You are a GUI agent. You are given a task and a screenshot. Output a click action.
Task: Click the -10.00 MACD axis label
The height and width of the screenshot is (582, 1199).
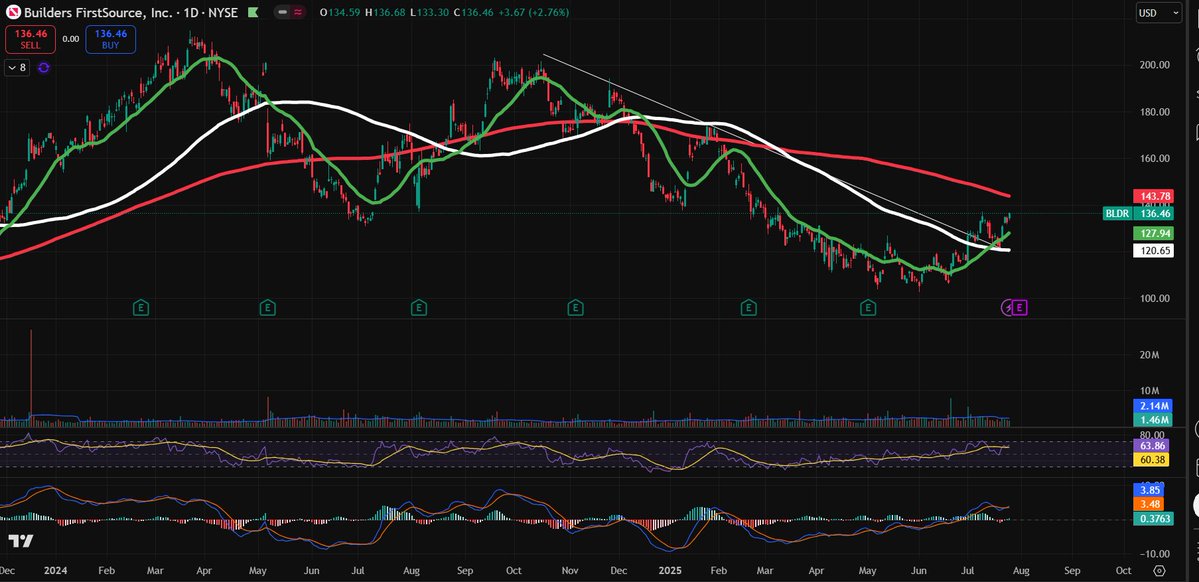click(1155, 554)
